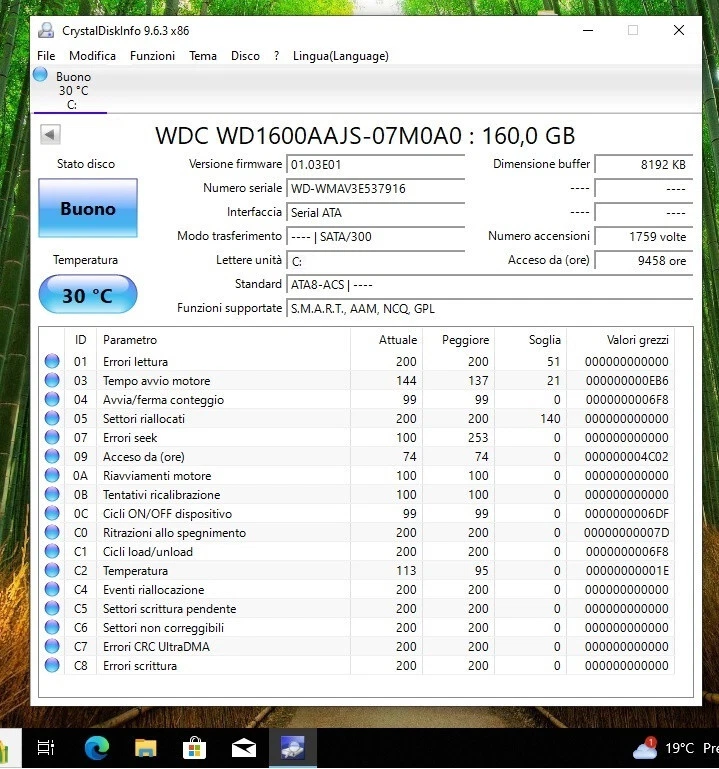Click the C: drive letter field
Screen dimensions: 719x769
tap(375, 260)
